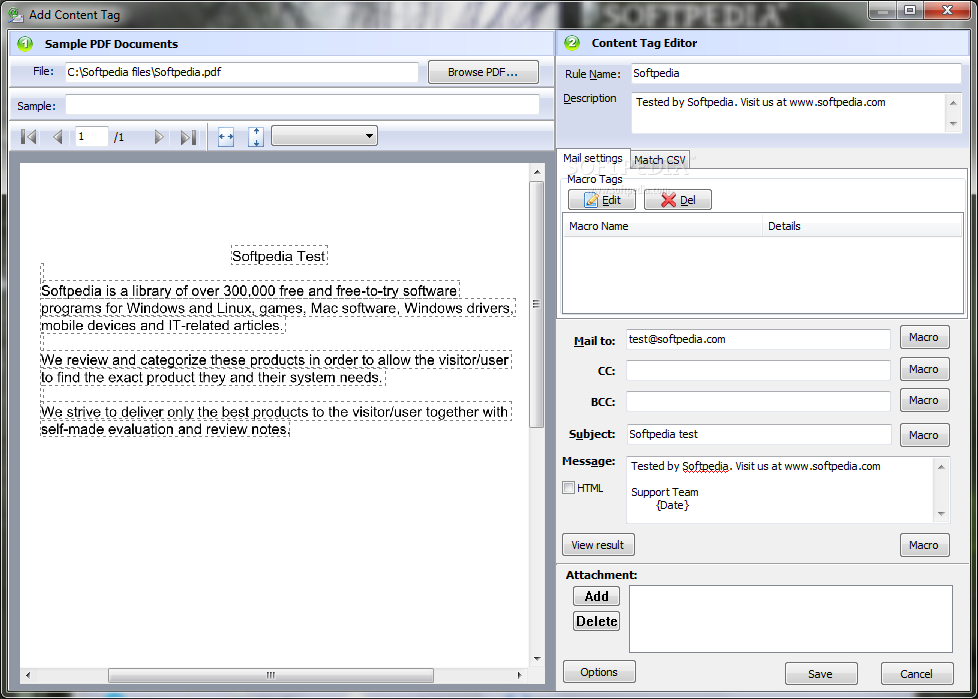Click View result button
The image size is (978, 699).
[598, 545]
